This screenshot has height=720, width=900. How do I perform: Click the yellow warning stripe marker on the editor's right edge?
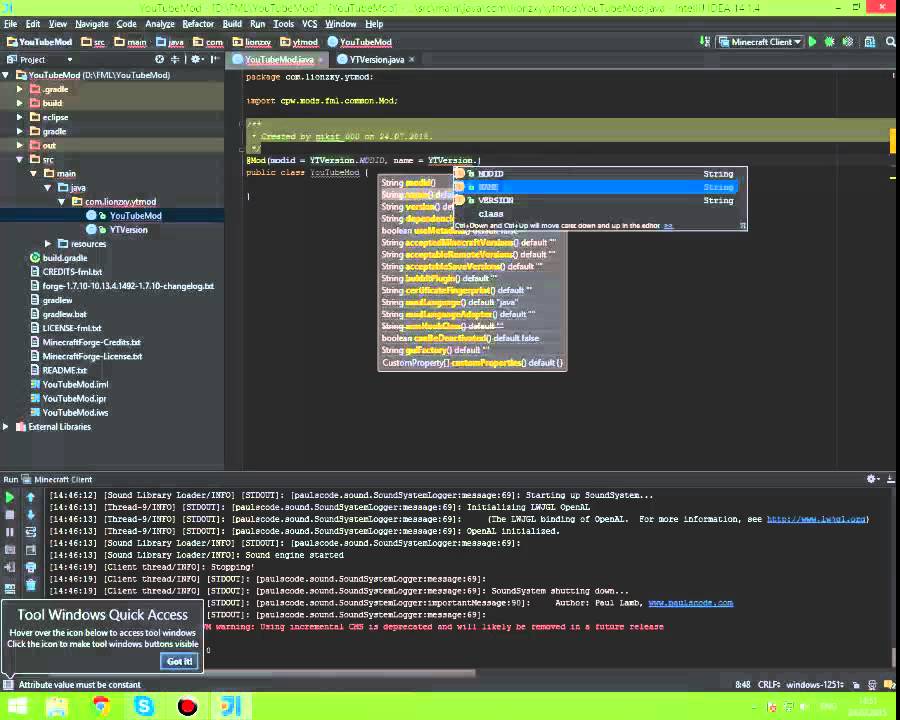point(893,141)
